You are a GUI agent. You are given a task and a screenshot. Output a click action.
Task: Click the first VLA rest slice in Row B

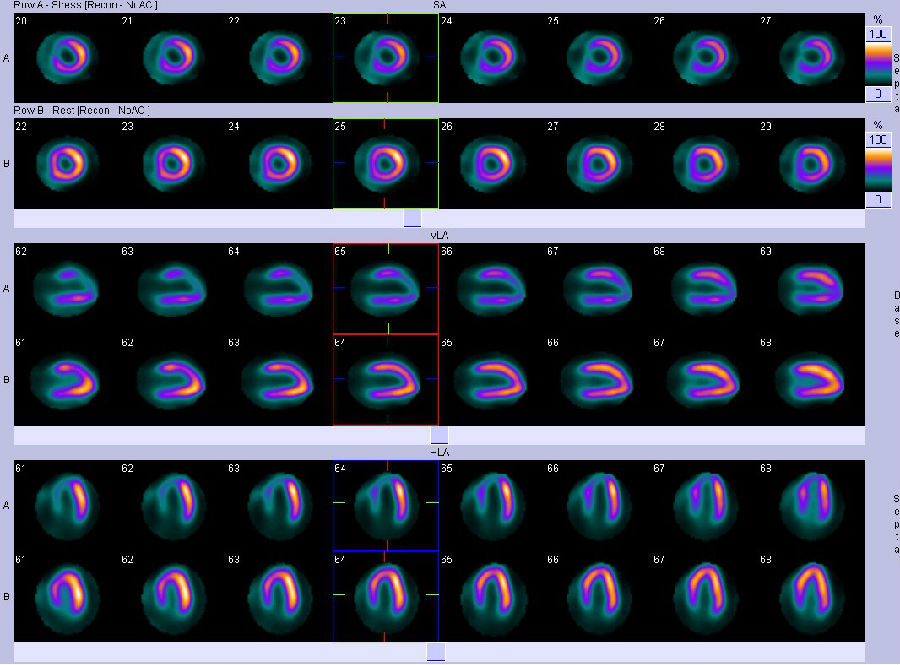click(65, 379)
